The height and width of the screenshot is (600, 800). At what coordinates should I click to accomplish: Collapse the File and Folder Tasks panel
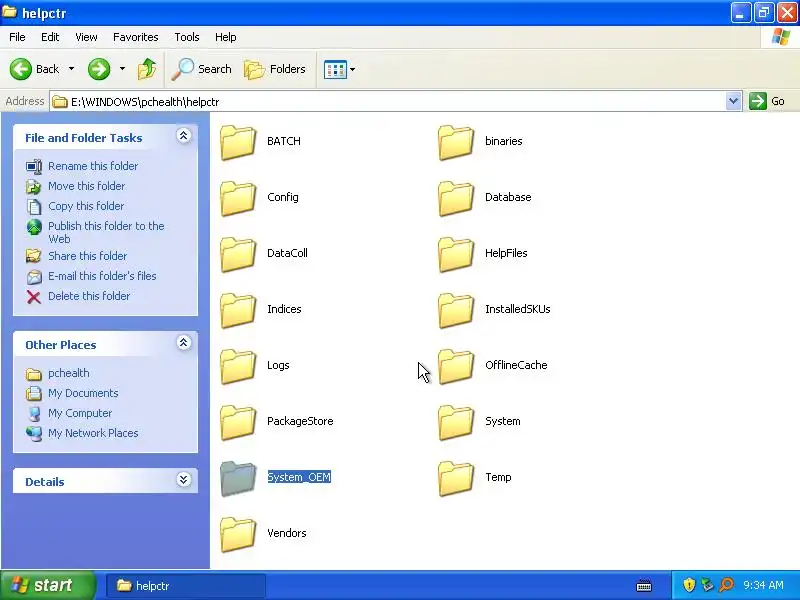[x=184, y=136]
